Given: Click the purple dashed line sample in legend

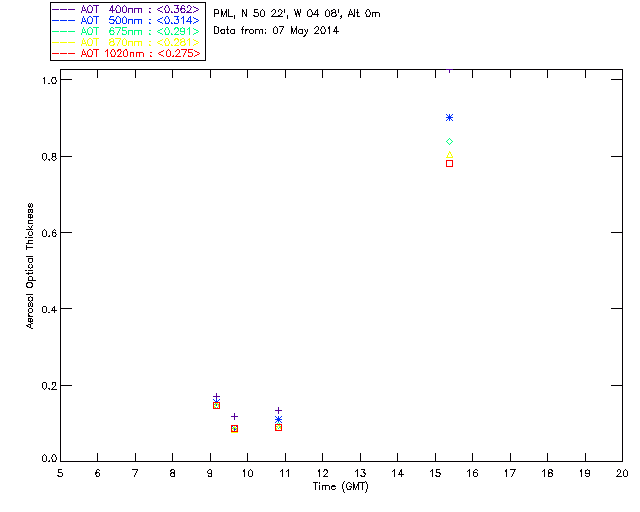Looking at the screenshot, I should click(64, 9).
